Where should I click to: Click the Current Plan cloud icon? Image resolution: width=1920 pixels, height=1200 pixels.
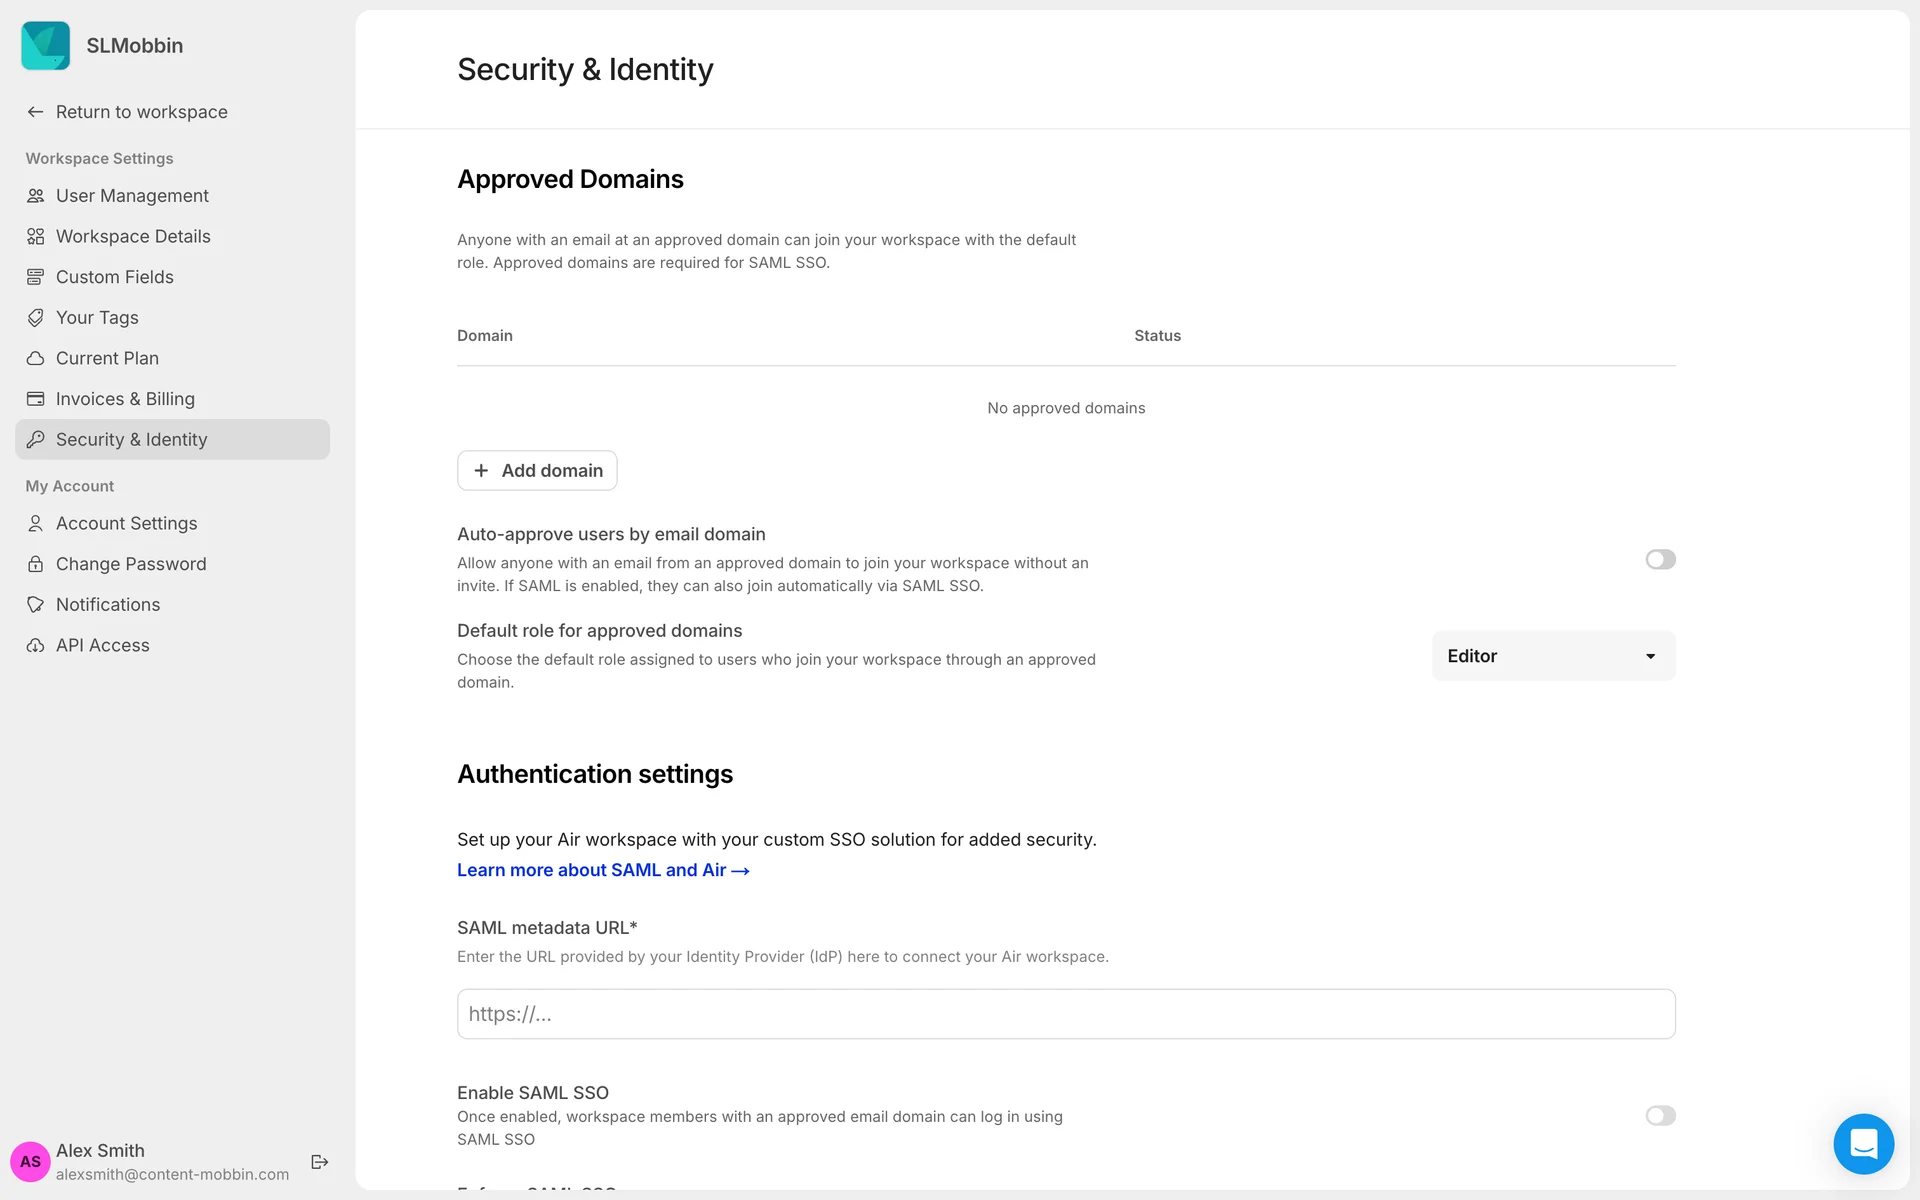36,358
